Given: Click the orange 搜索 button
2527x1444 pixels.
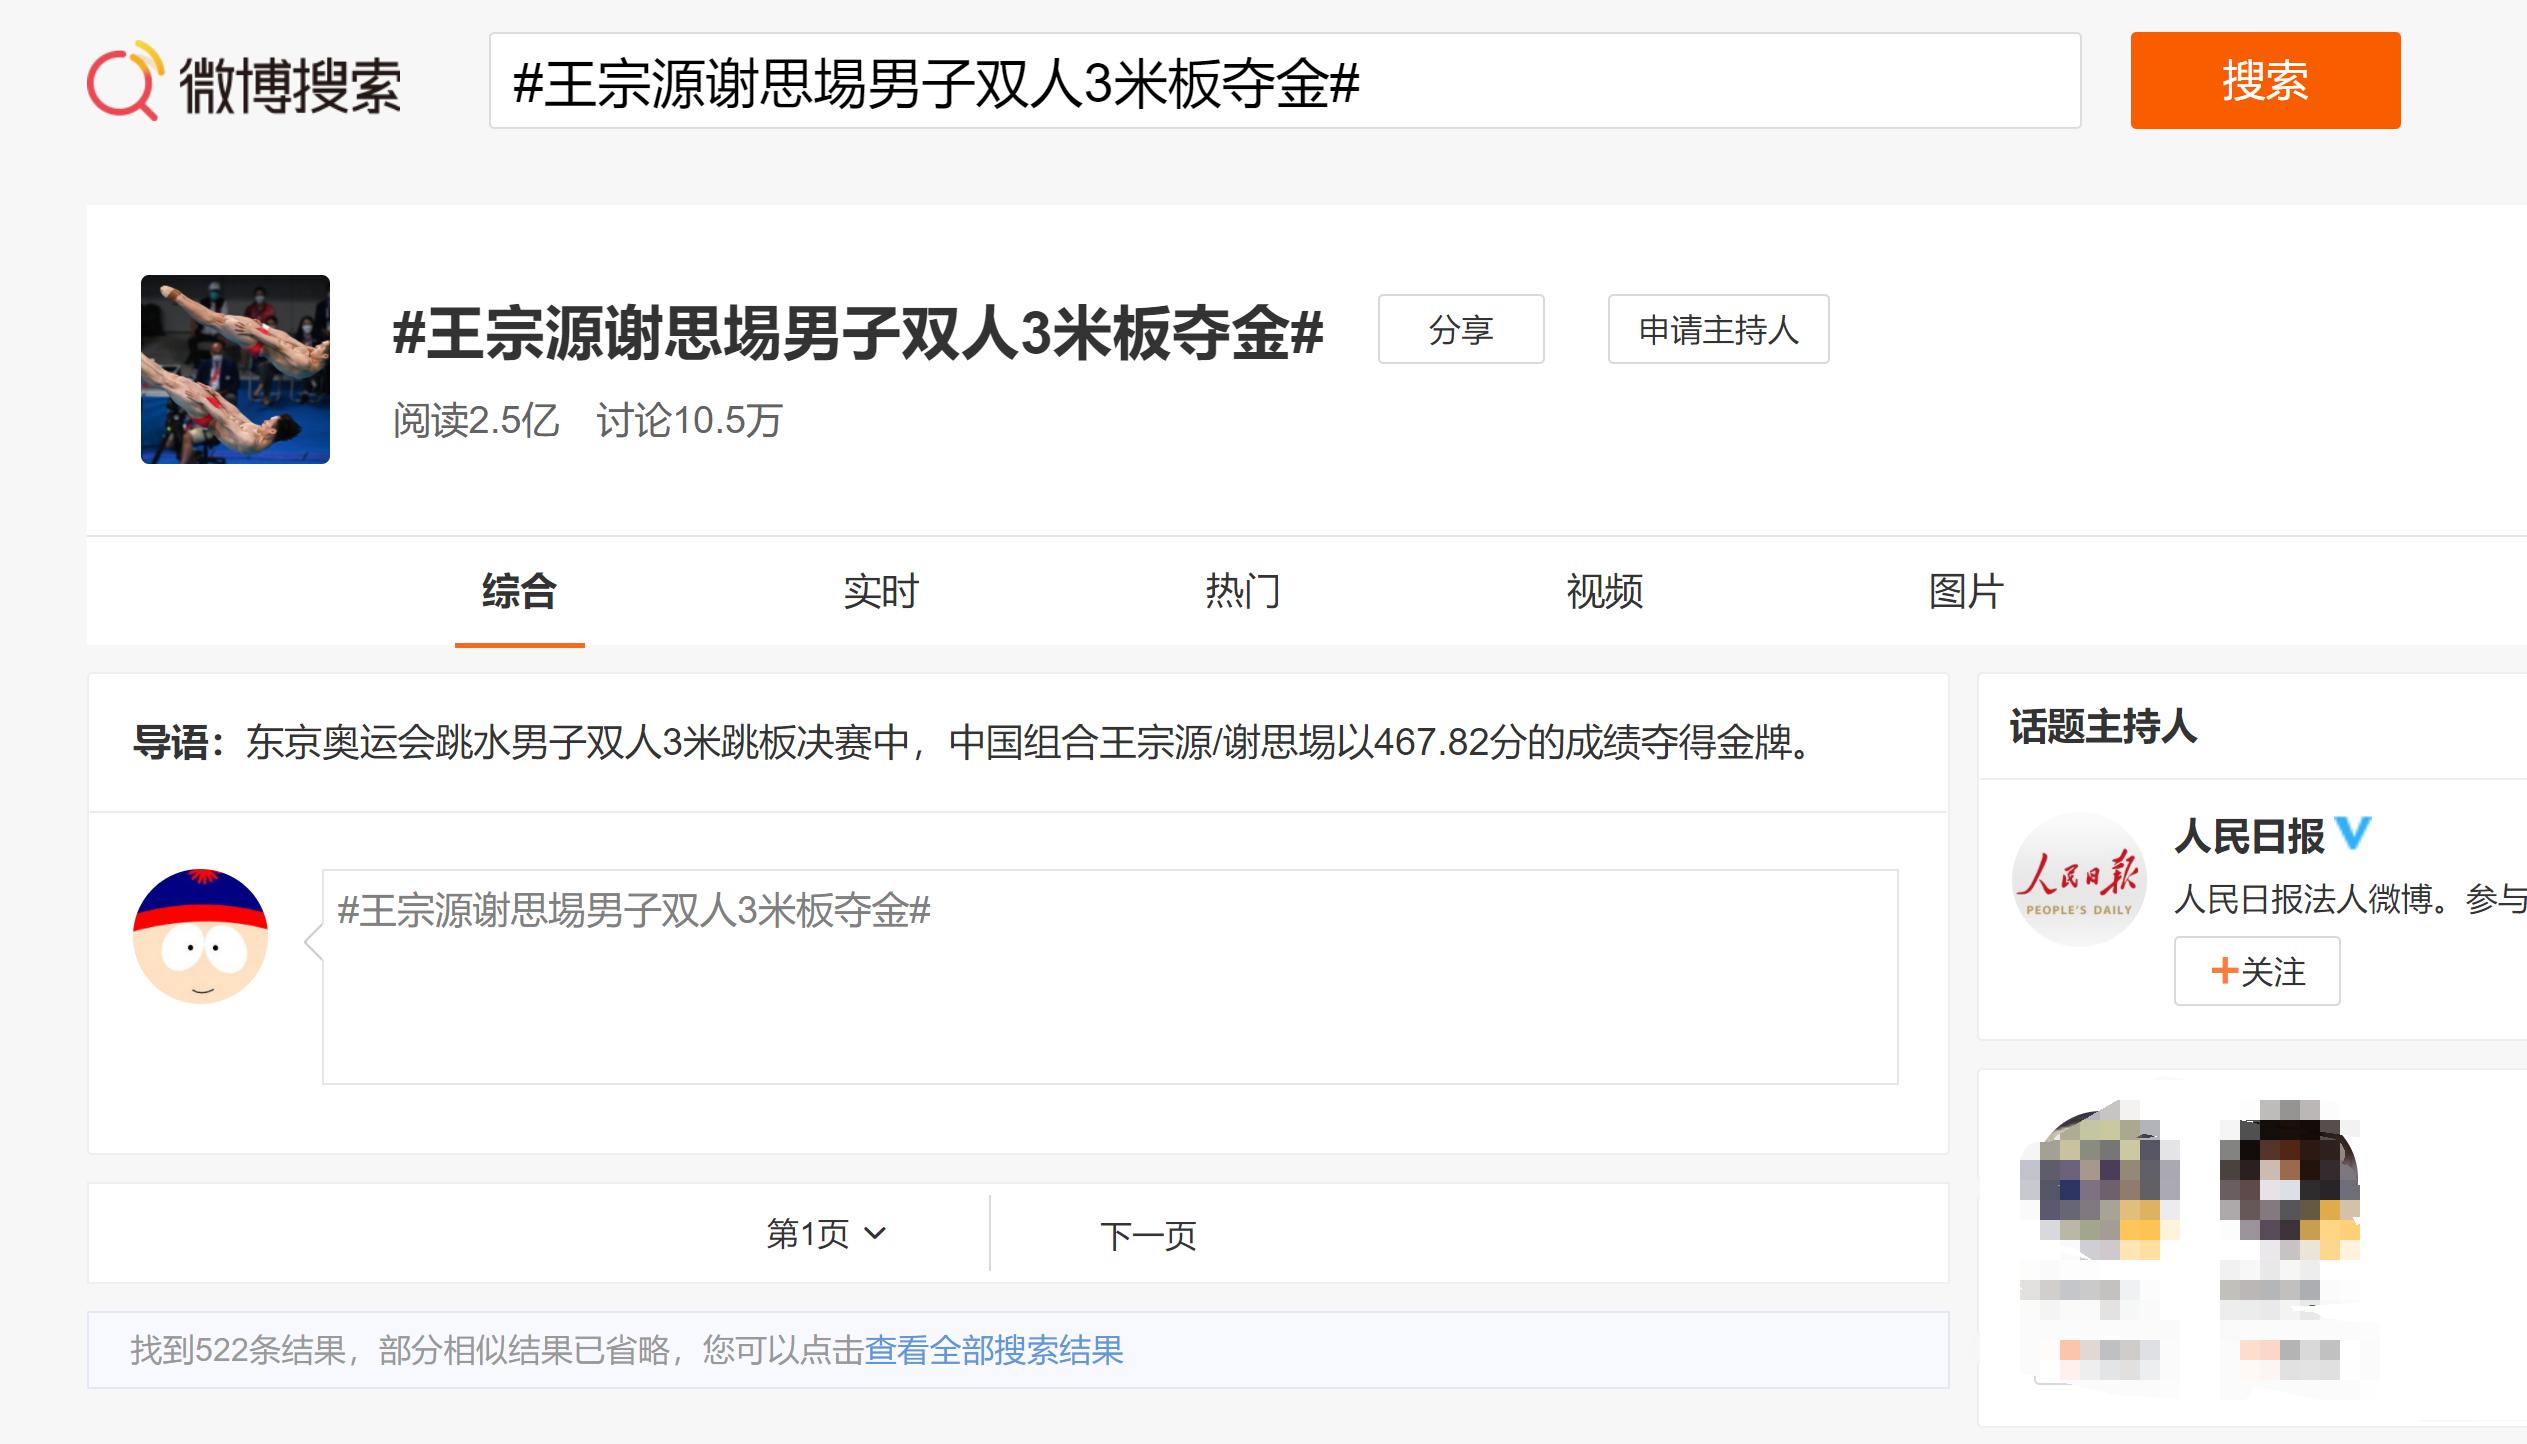Looking at the screenshot, I should coord(2265,80).
